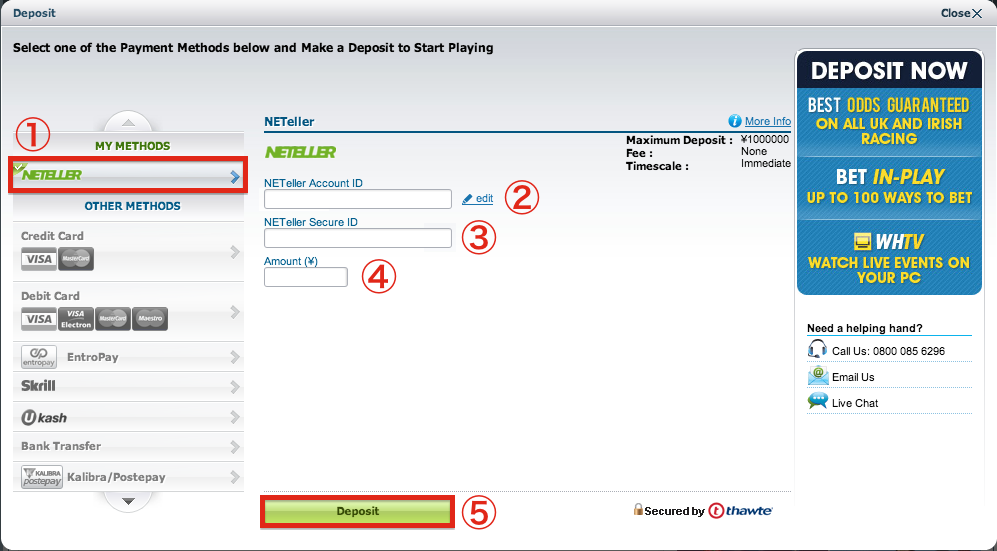Click the blue arrow on NETeller row
Viewport: 997px width, 551px height.
pos(235,177)
